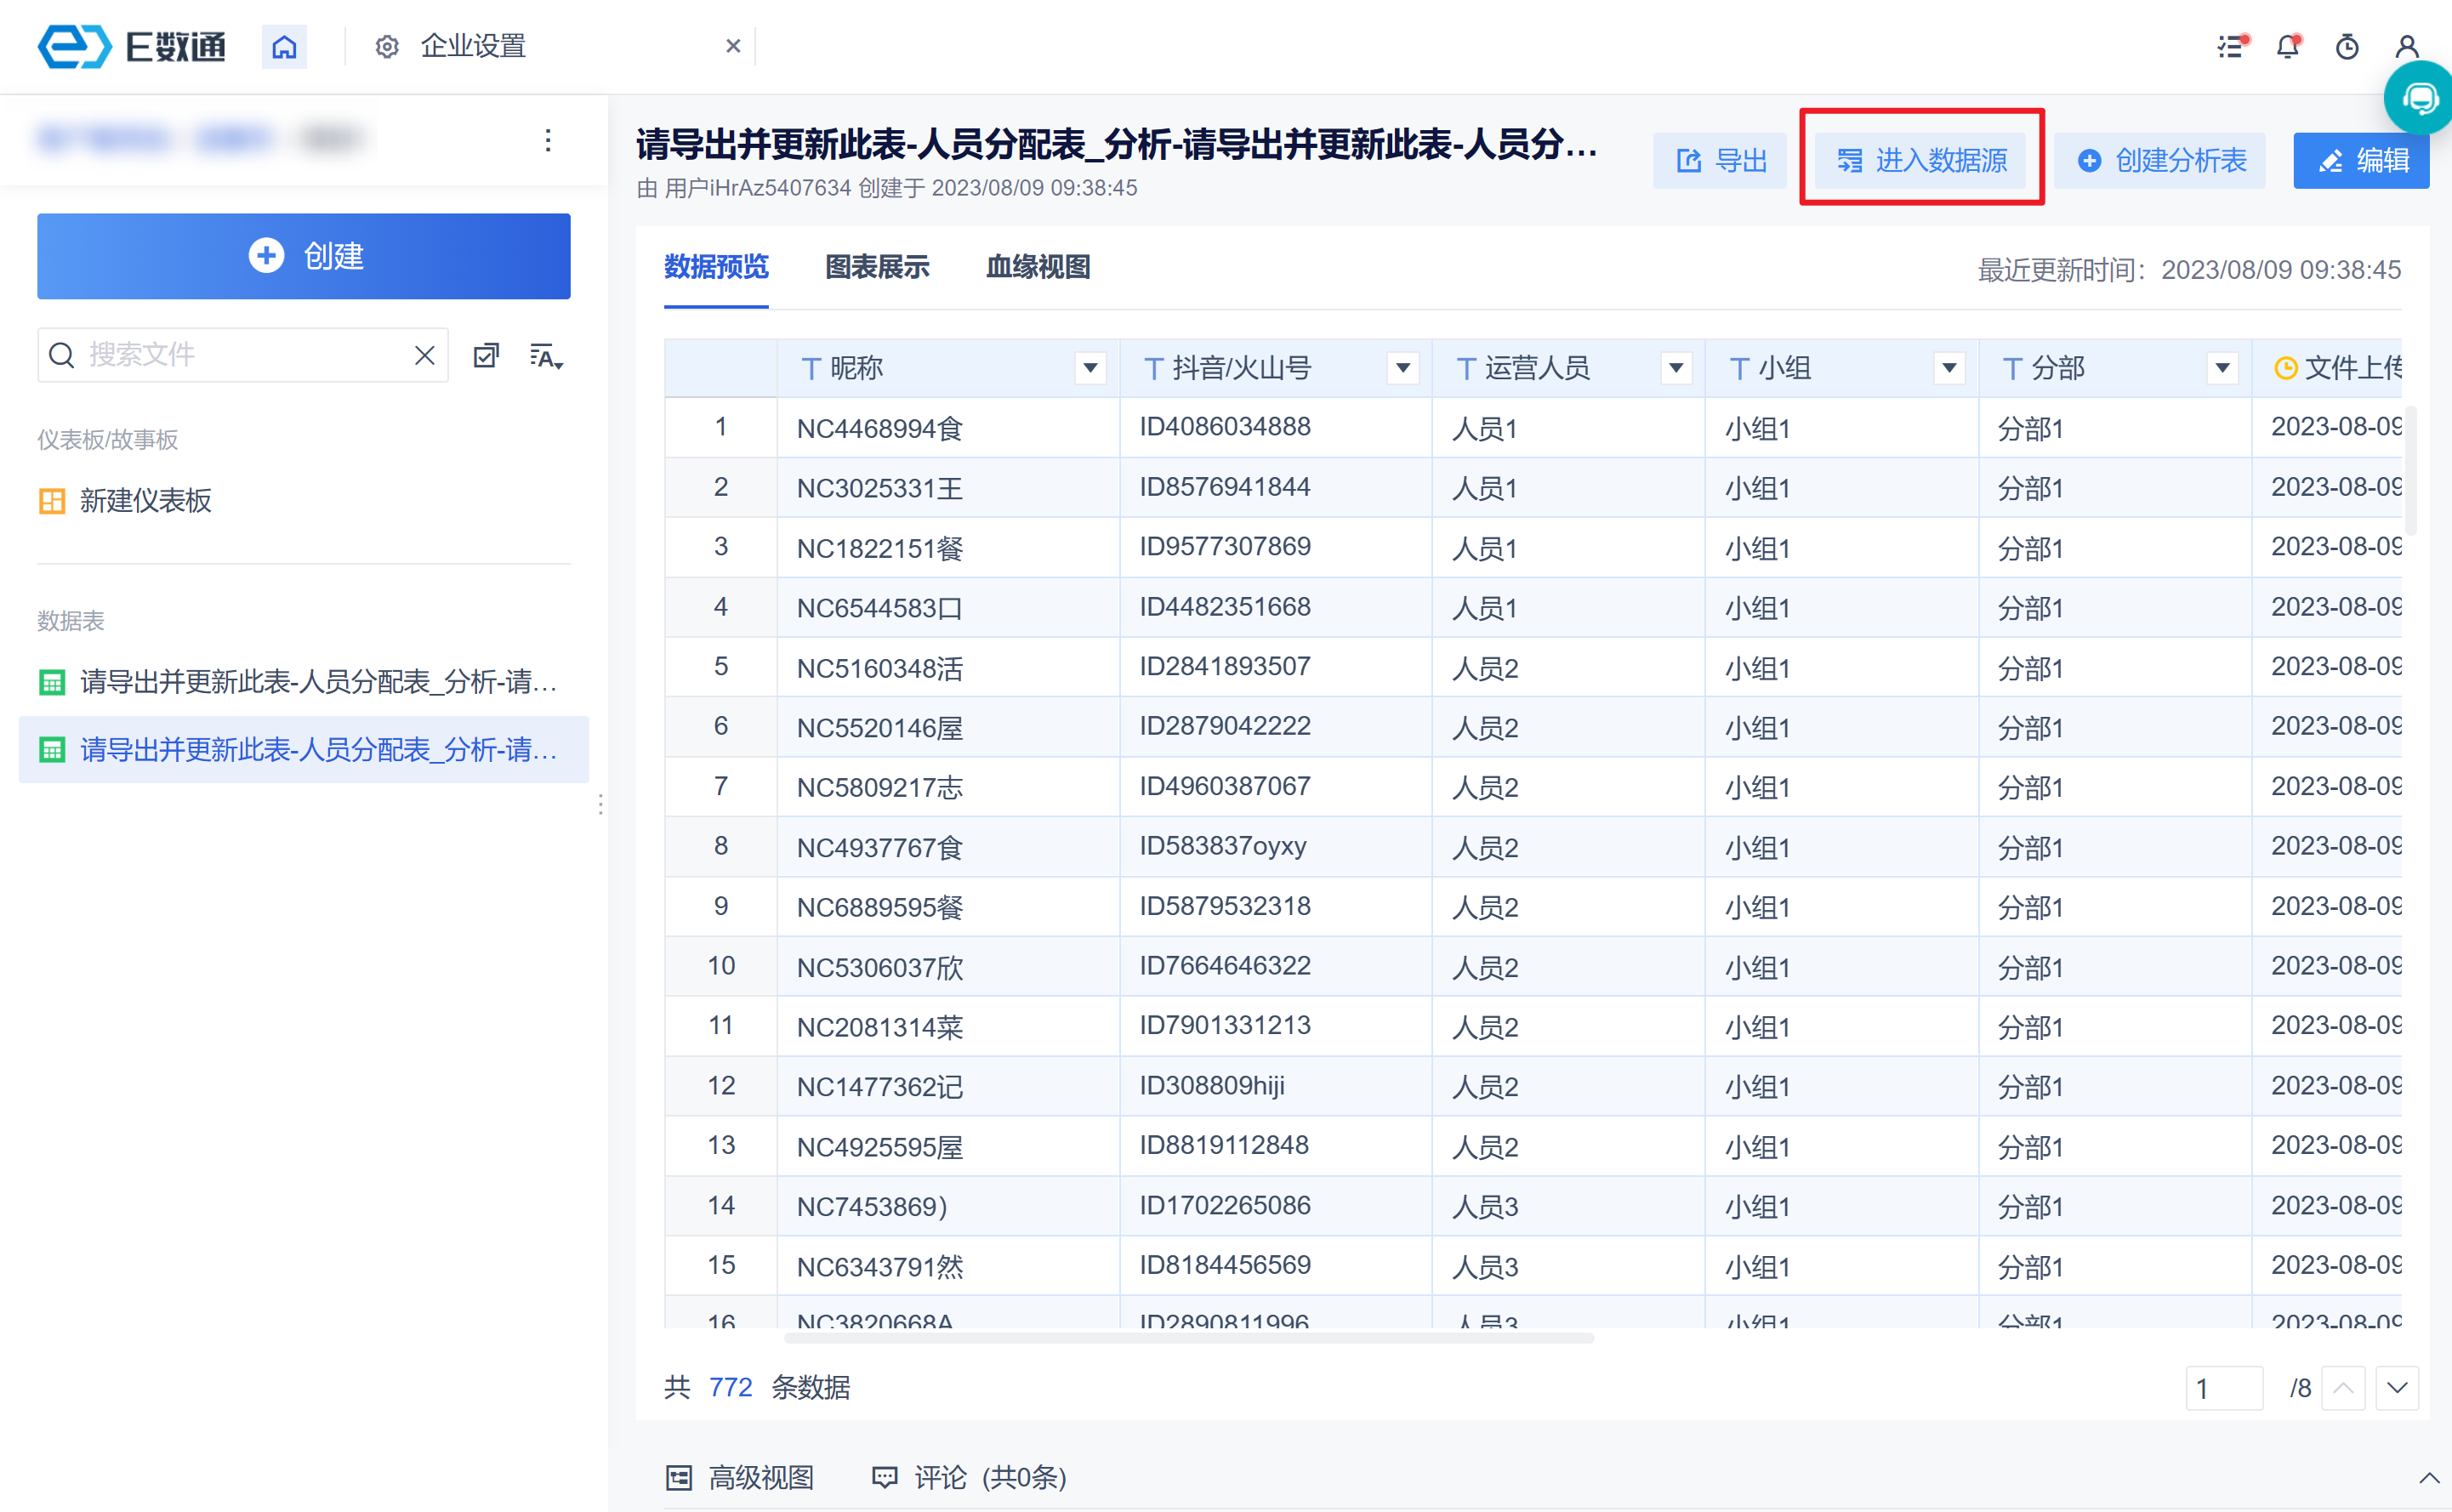Click the 进入数据源 button
Image resolution: width=2452 pixels, height=1512 pixels.
tap(1921, 160)
